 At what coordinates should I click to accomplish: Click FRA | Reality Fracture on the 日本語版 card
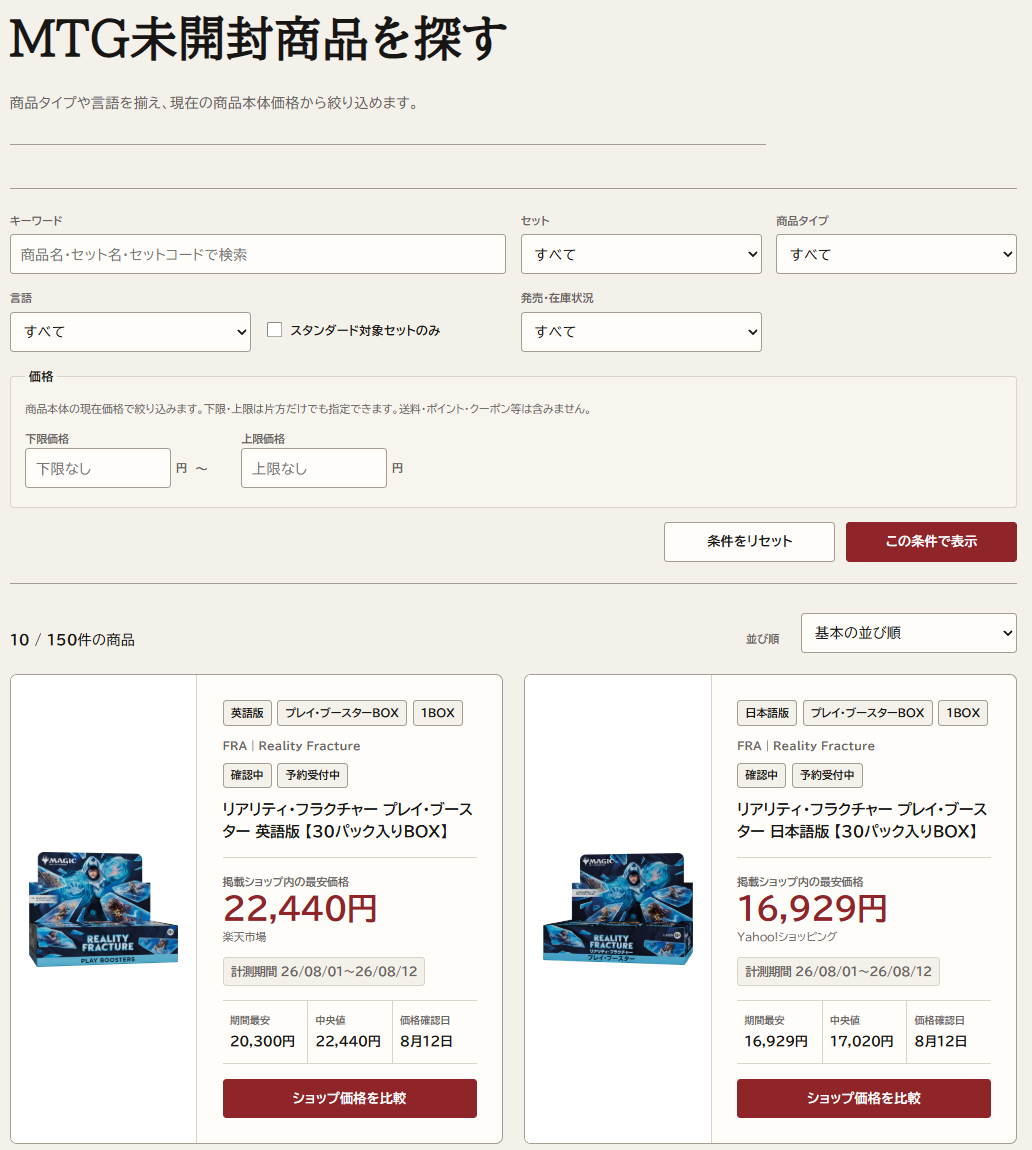point(806,746)
